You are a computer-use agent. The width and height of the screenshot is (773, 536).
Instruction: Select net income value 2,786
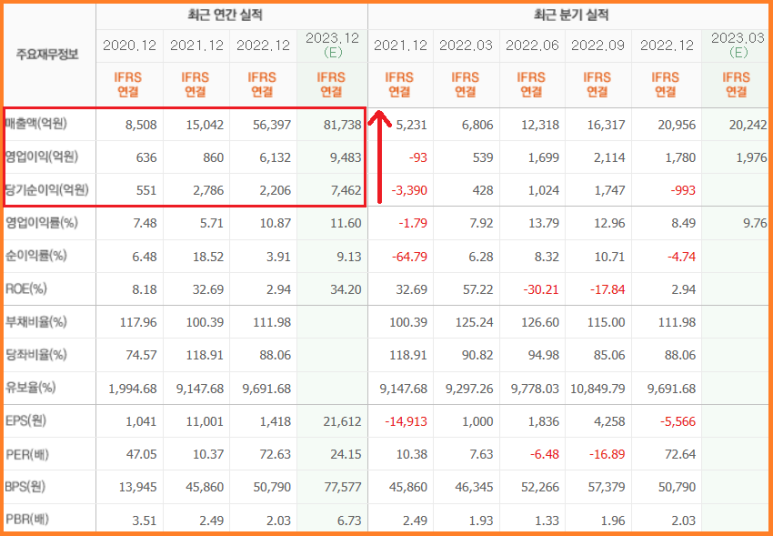pos(209,190)
